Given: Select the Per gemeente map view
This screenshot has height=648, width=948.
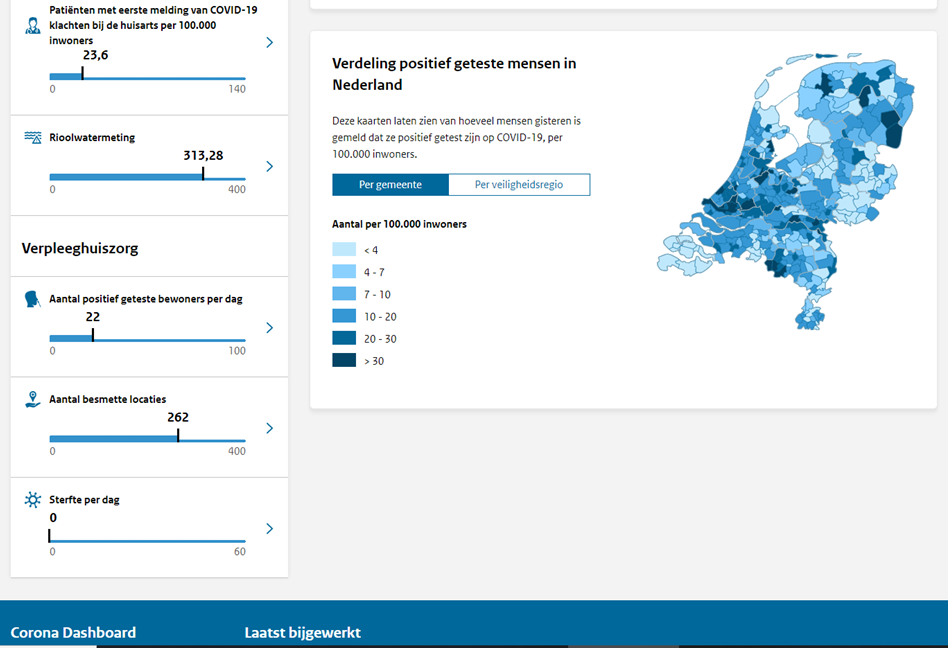Looking at the screenshot, I should click(x=390, y=185).
